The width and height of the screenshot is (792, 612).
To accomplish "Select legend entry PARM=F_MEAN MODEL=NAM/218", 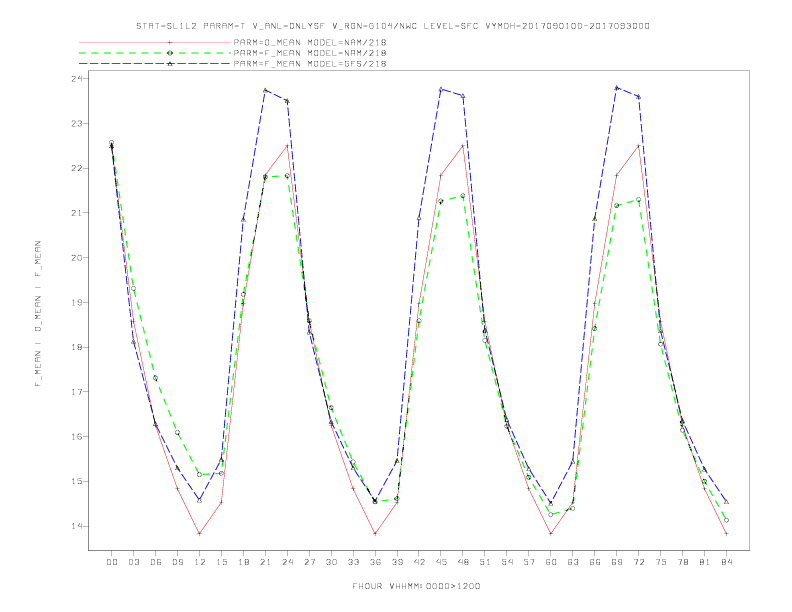I will pos(310,53).
